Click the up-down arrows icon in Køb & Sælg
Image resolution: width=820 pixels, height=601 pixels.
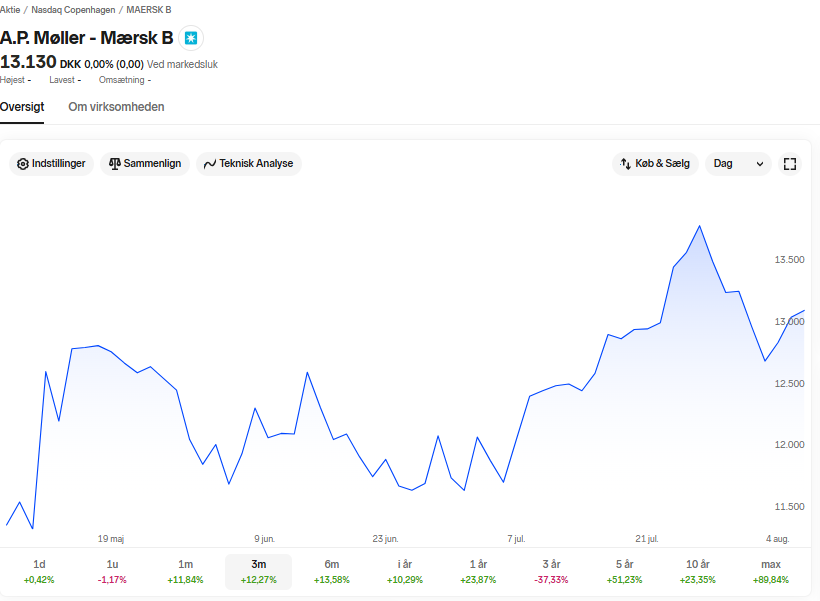click(x=625, y=164)
